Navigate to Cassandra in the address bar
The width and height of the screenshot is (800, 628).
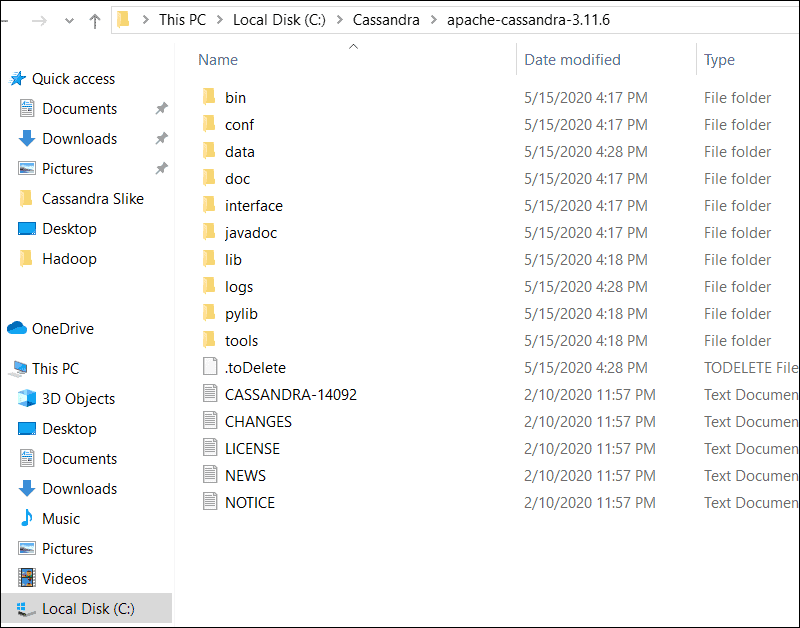[386, 20]
